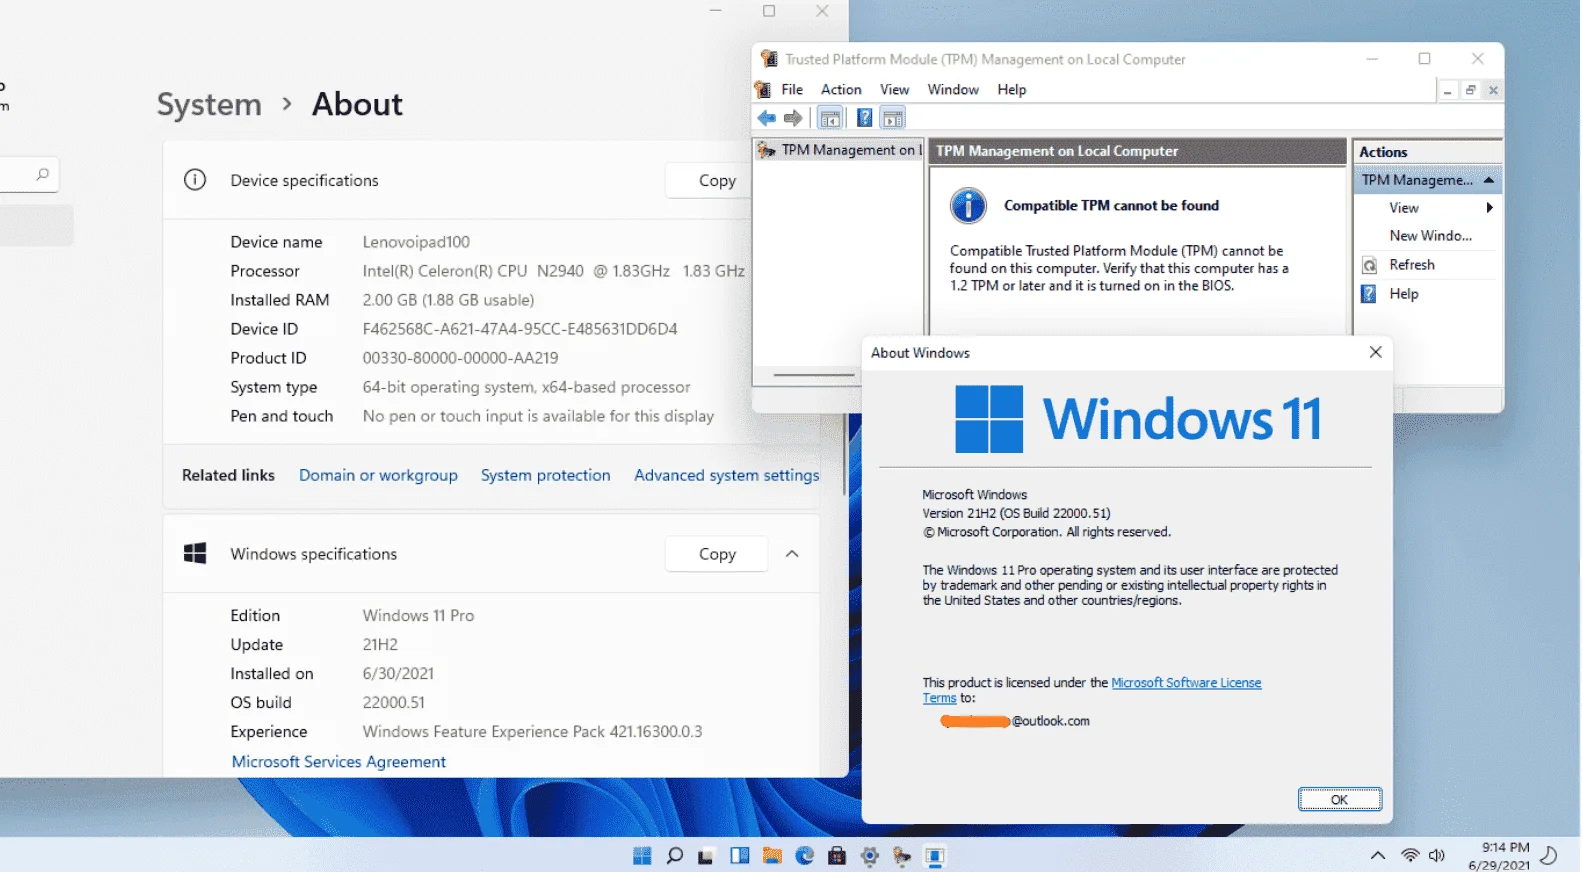Image resolution: width=1582 pixels, height=872 pixels.
Task: Collapse the Windows specifications section
Action: pyautogui.click(x=792, y=553)
